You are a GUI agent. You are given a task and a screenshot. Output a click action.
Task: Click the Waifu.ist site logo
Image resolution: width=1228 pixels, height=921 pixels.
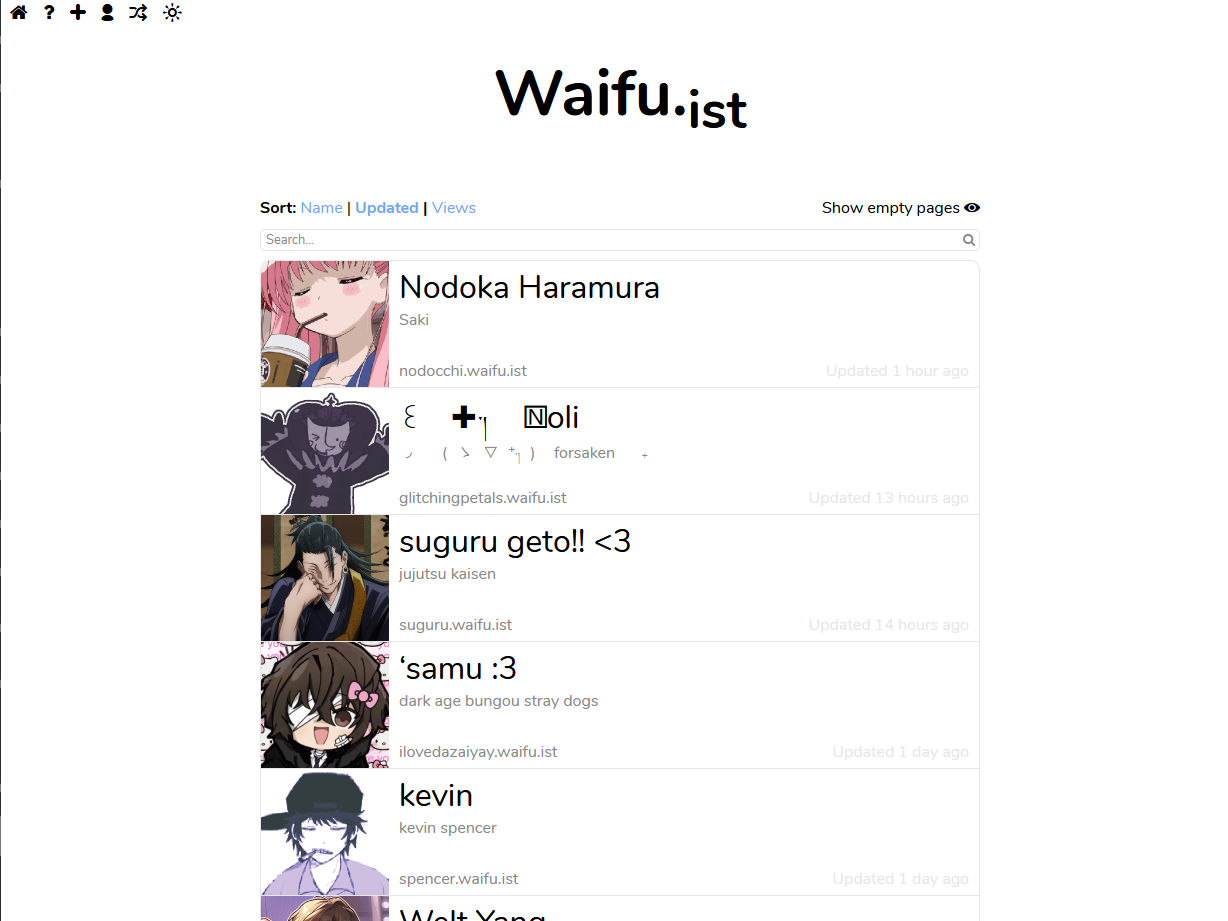(x=621, y=97)
